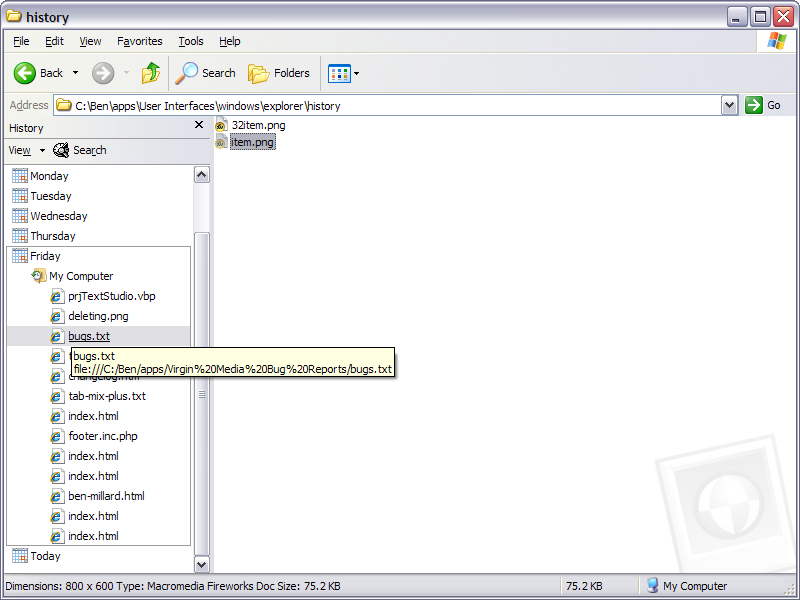Click the green Back arrow icon

click(24, 73)
